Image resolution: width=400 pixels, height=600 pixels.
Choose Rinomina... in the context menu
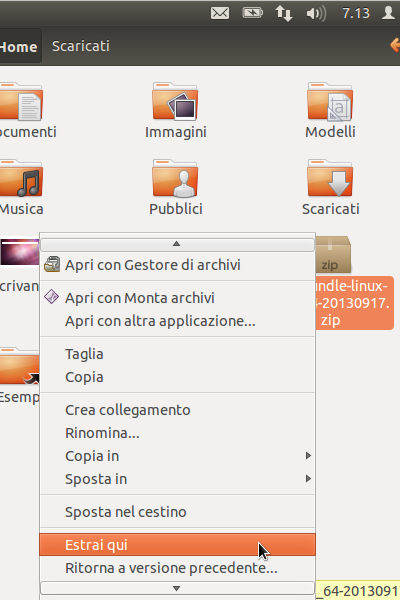point(177,433)
